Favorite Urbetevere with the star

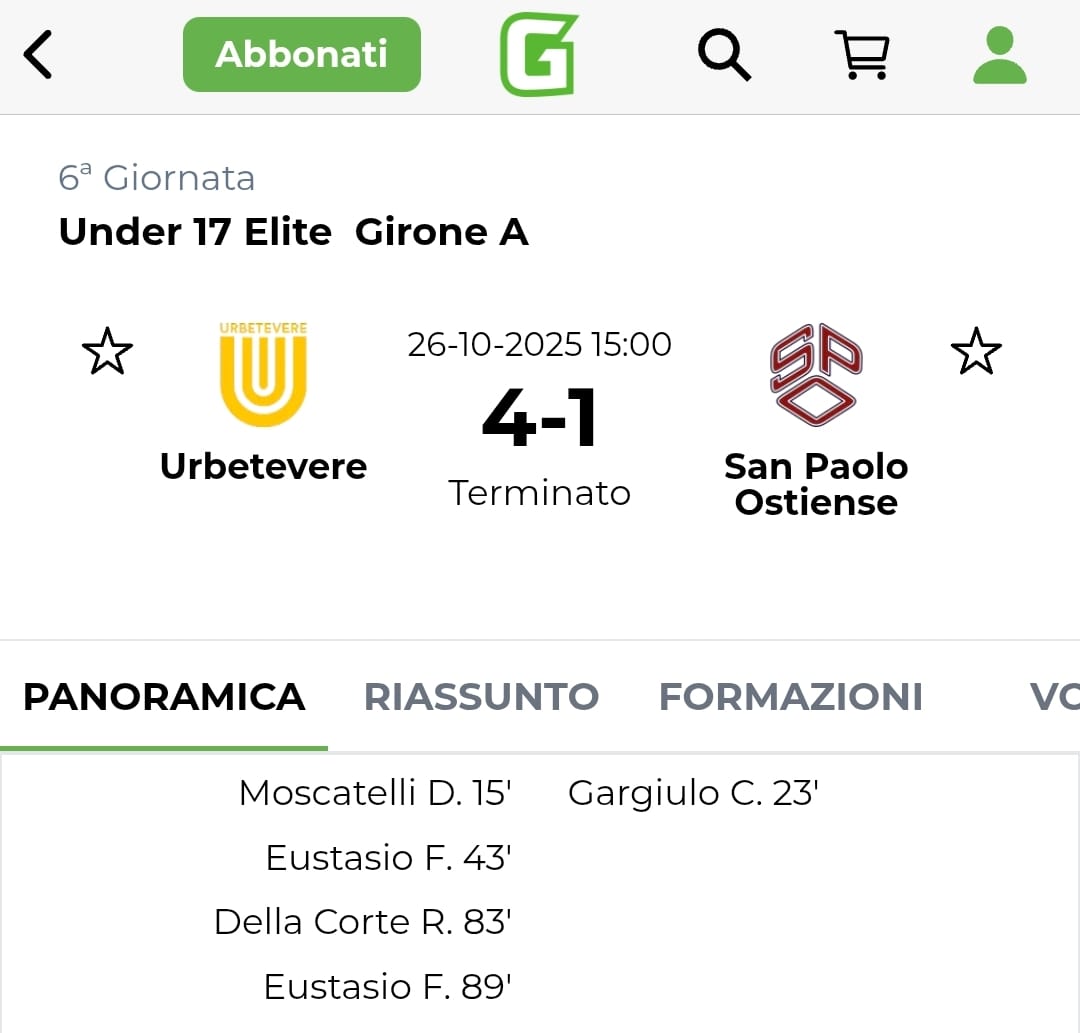click(107, 352)
